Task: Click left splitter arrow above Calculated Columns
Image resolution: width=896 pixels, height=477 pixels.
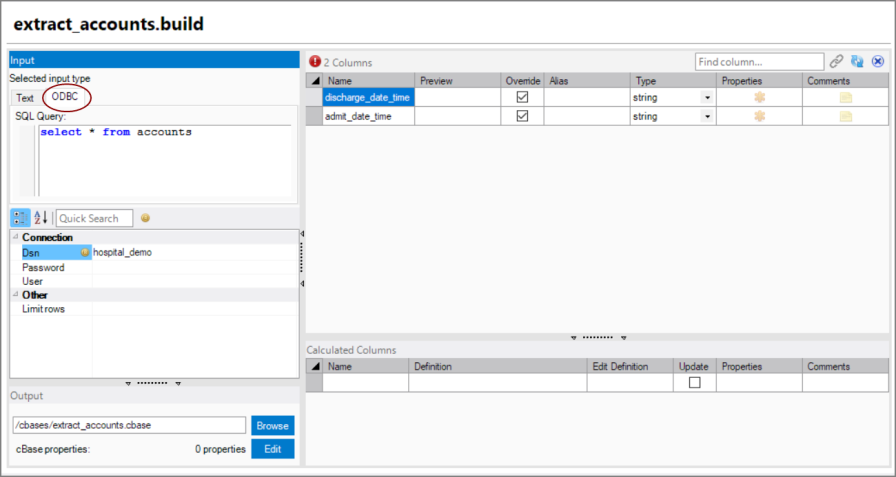Action: click(574, 338)
